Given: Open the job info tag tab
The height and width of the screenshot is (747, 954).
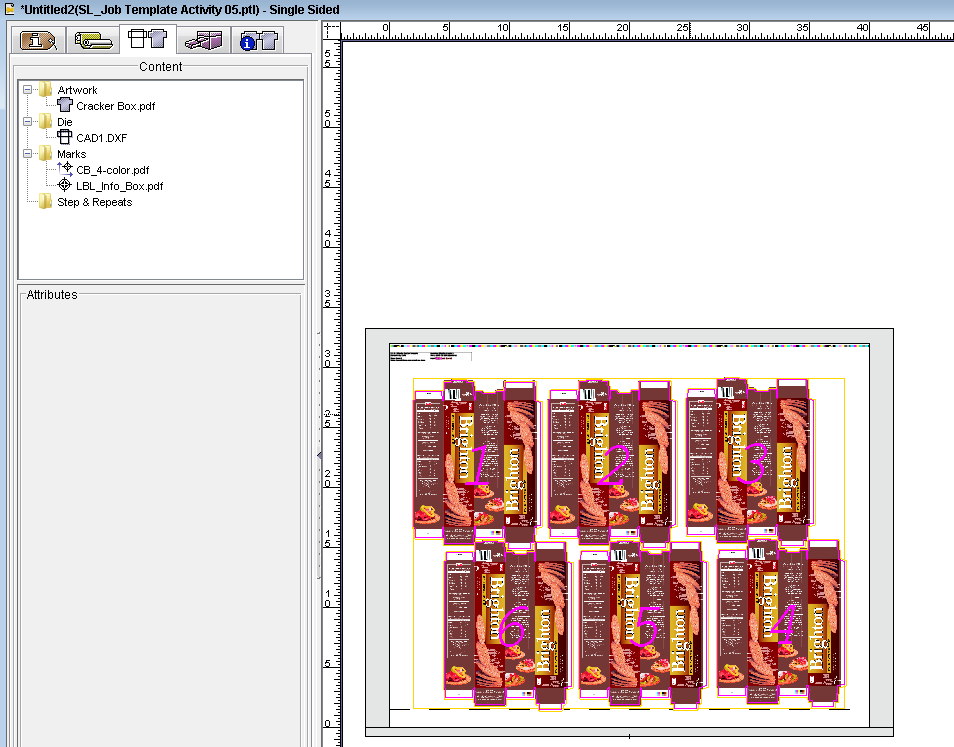Looking at the screenshot, I should click(38, 40).
